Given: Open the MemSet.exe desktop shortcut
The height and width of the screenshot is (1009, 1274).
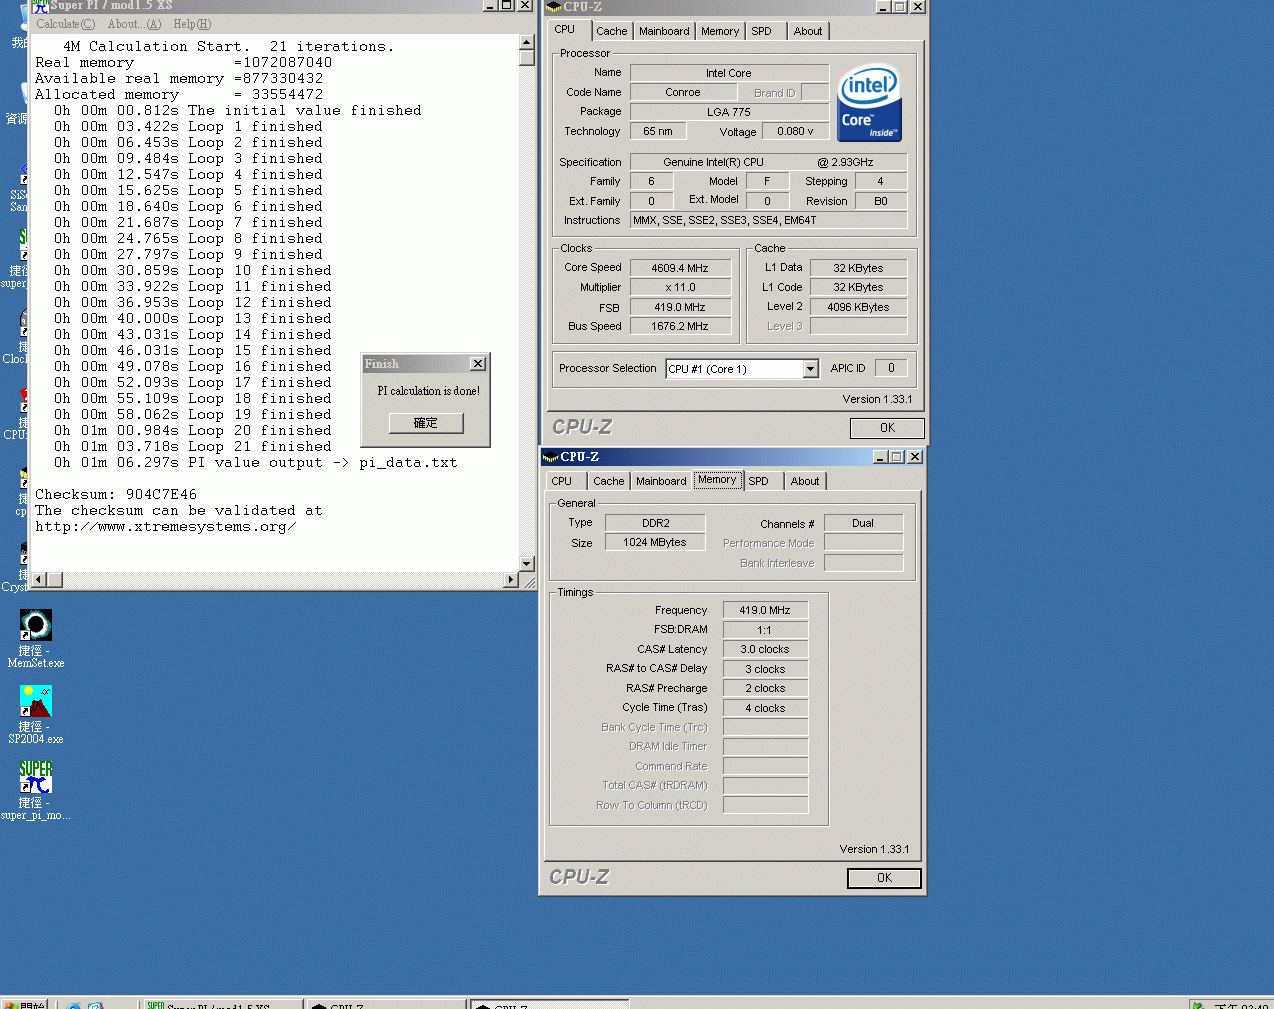Looking at the screenshot, I should 36,638.
